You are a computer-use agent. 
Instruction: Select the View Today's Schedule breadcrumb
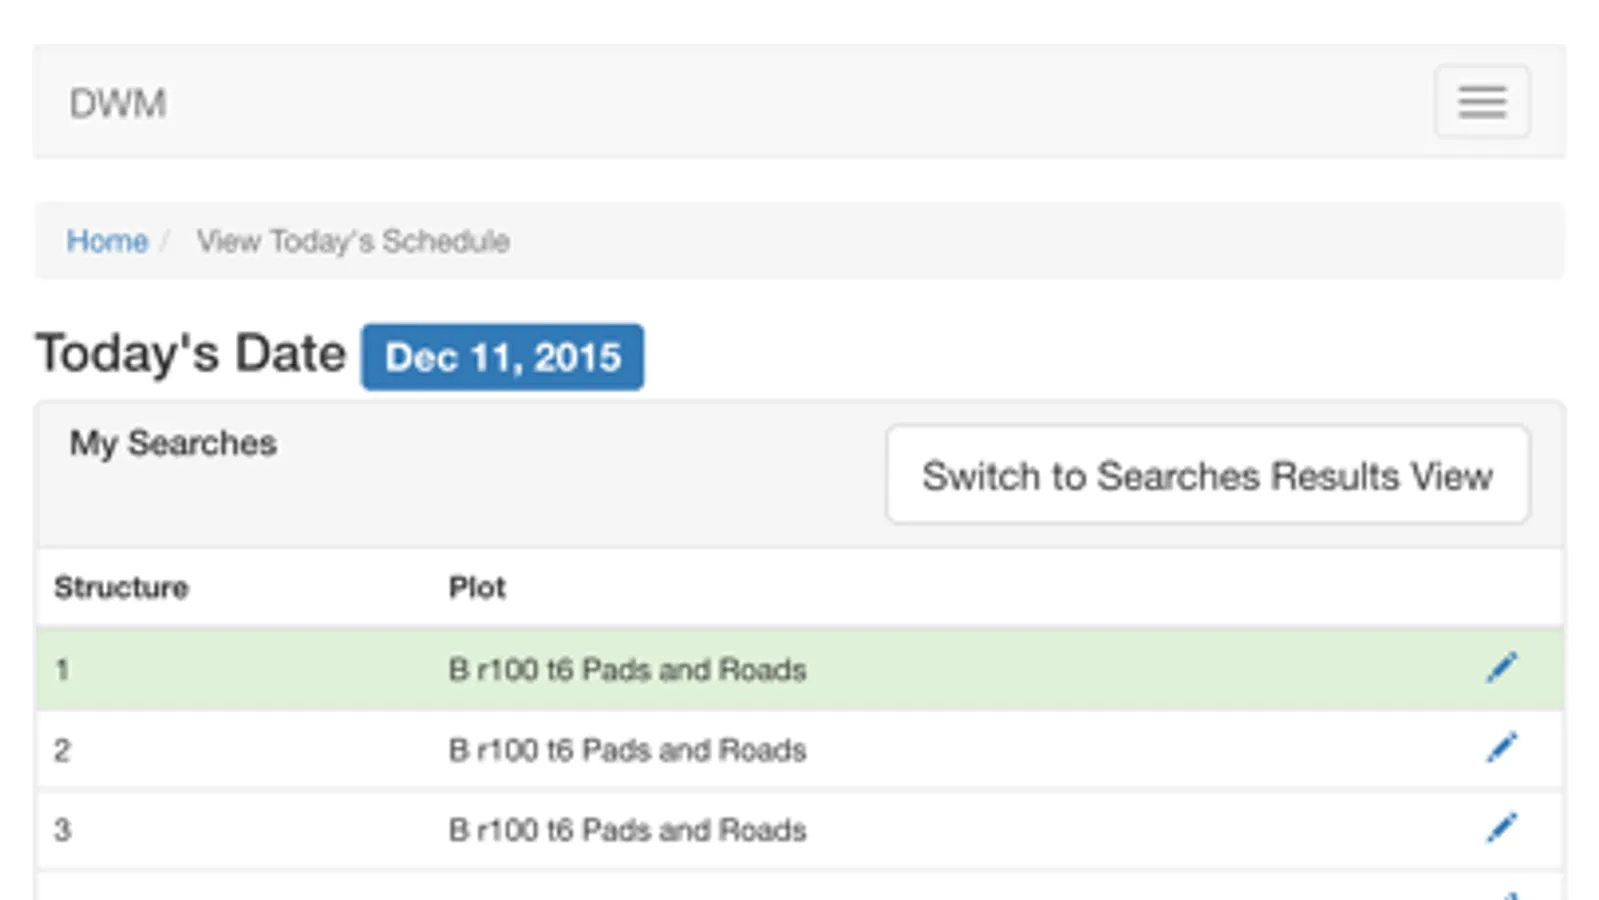coord(353,241)
